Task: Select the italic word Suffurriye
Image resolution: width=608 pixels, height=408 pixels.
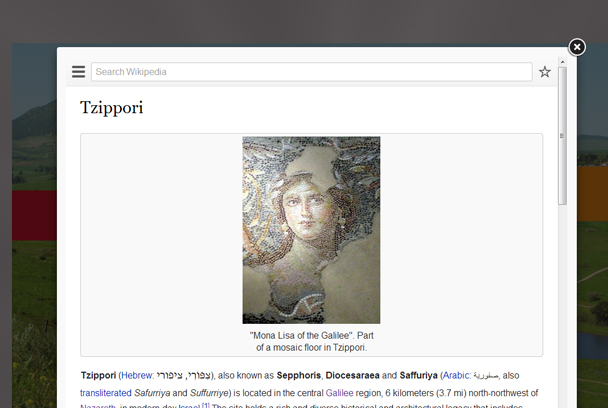Action: pos(209,393)
